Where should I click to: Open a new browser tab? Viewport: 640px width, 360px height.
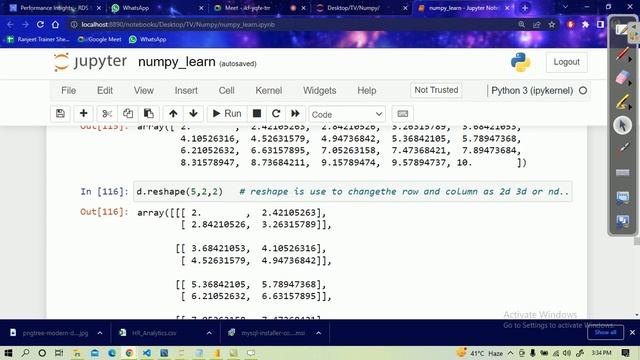coord(525,8)
